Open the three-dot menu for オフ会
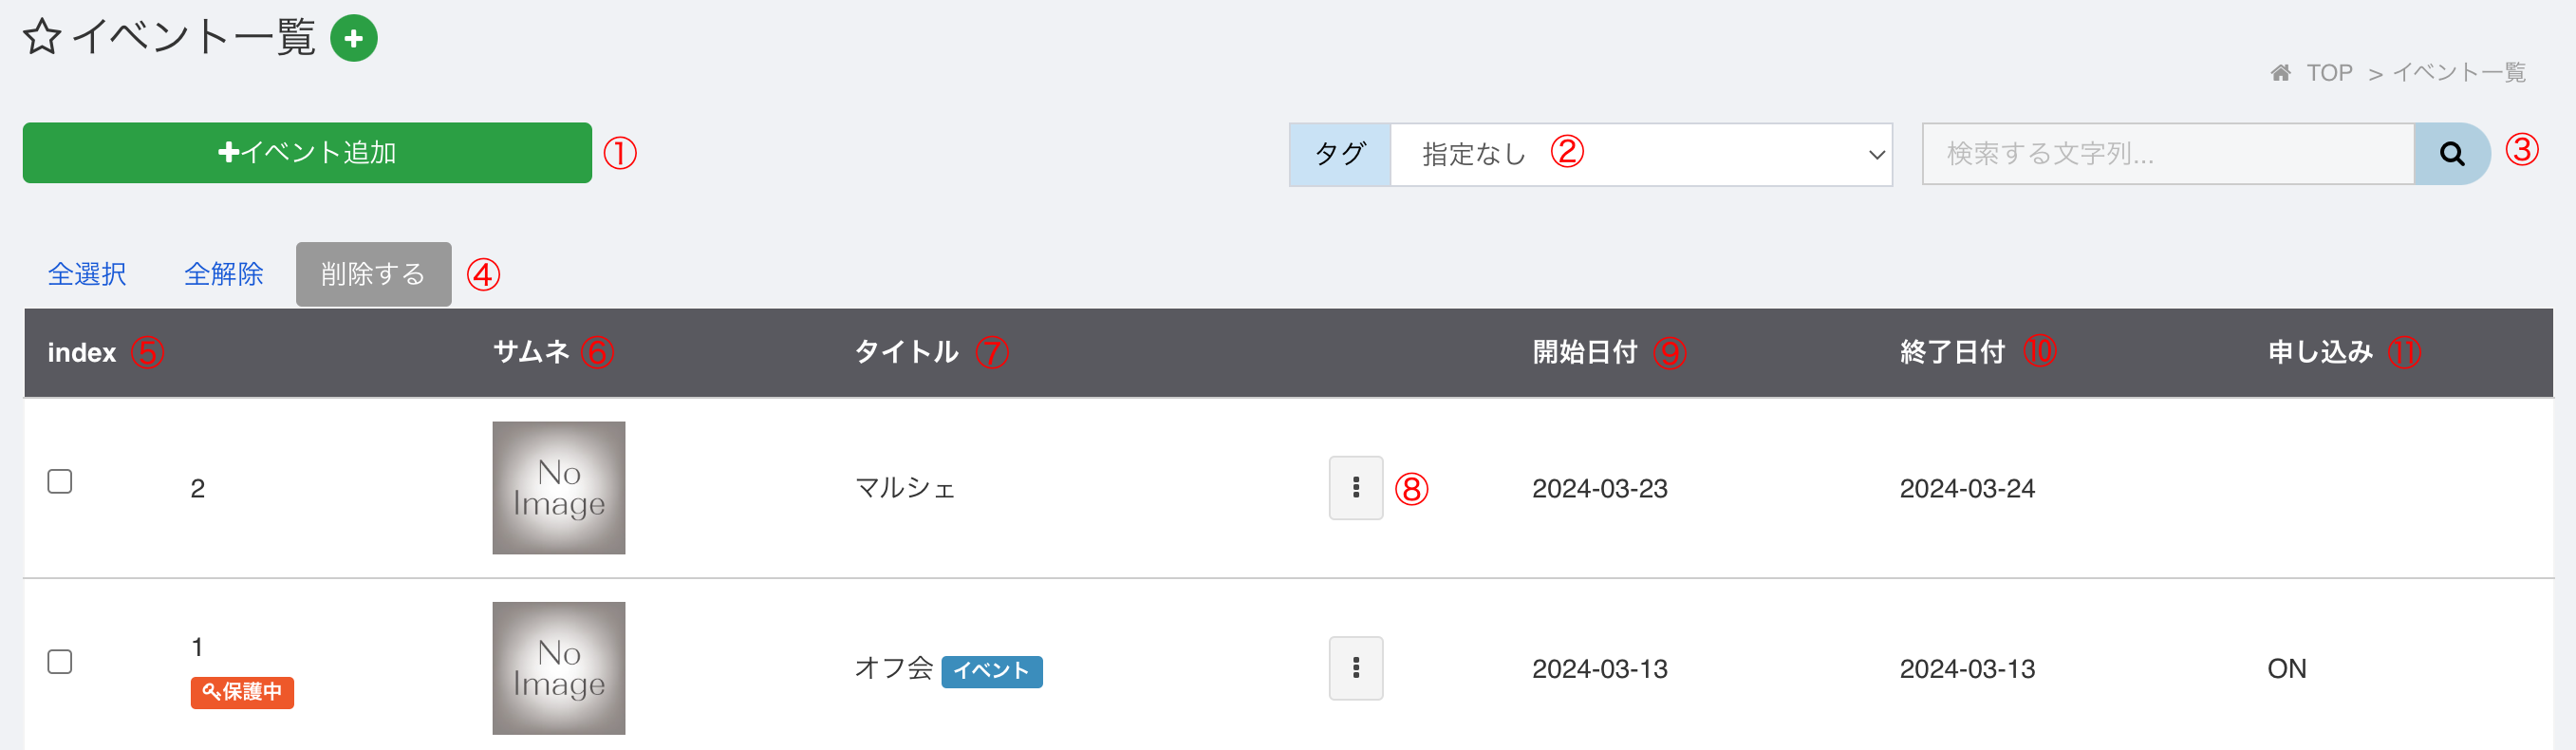2576x750 pixels. click(1355, 668)
